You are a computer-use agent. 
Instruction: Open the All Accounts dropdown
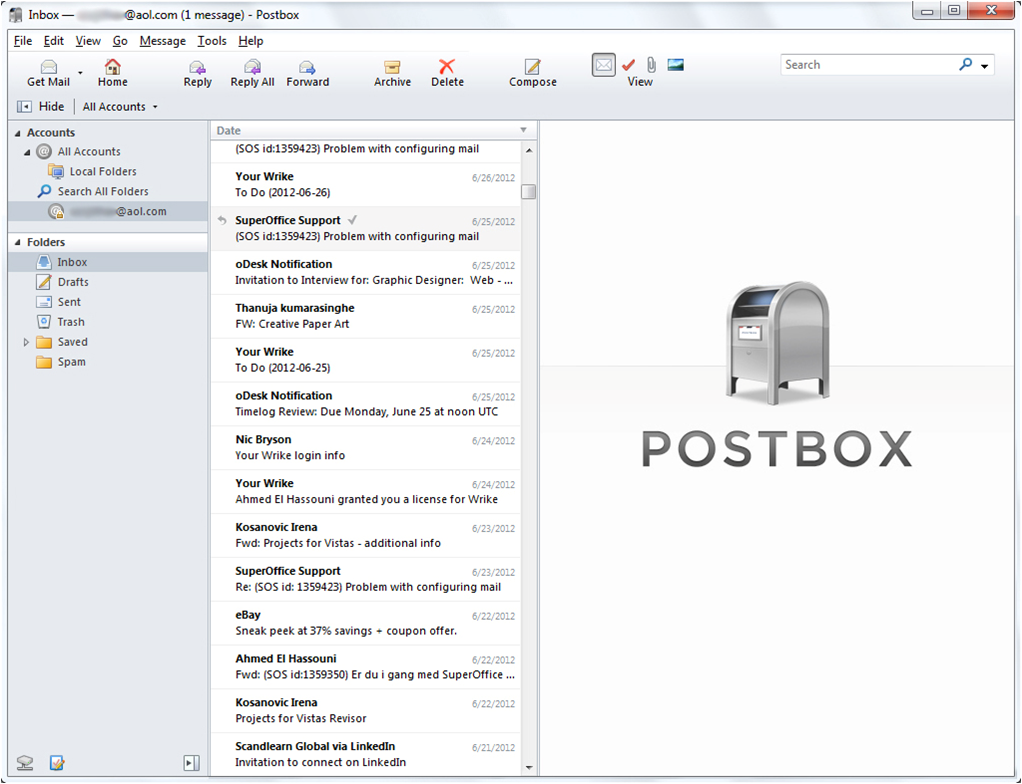120,106
